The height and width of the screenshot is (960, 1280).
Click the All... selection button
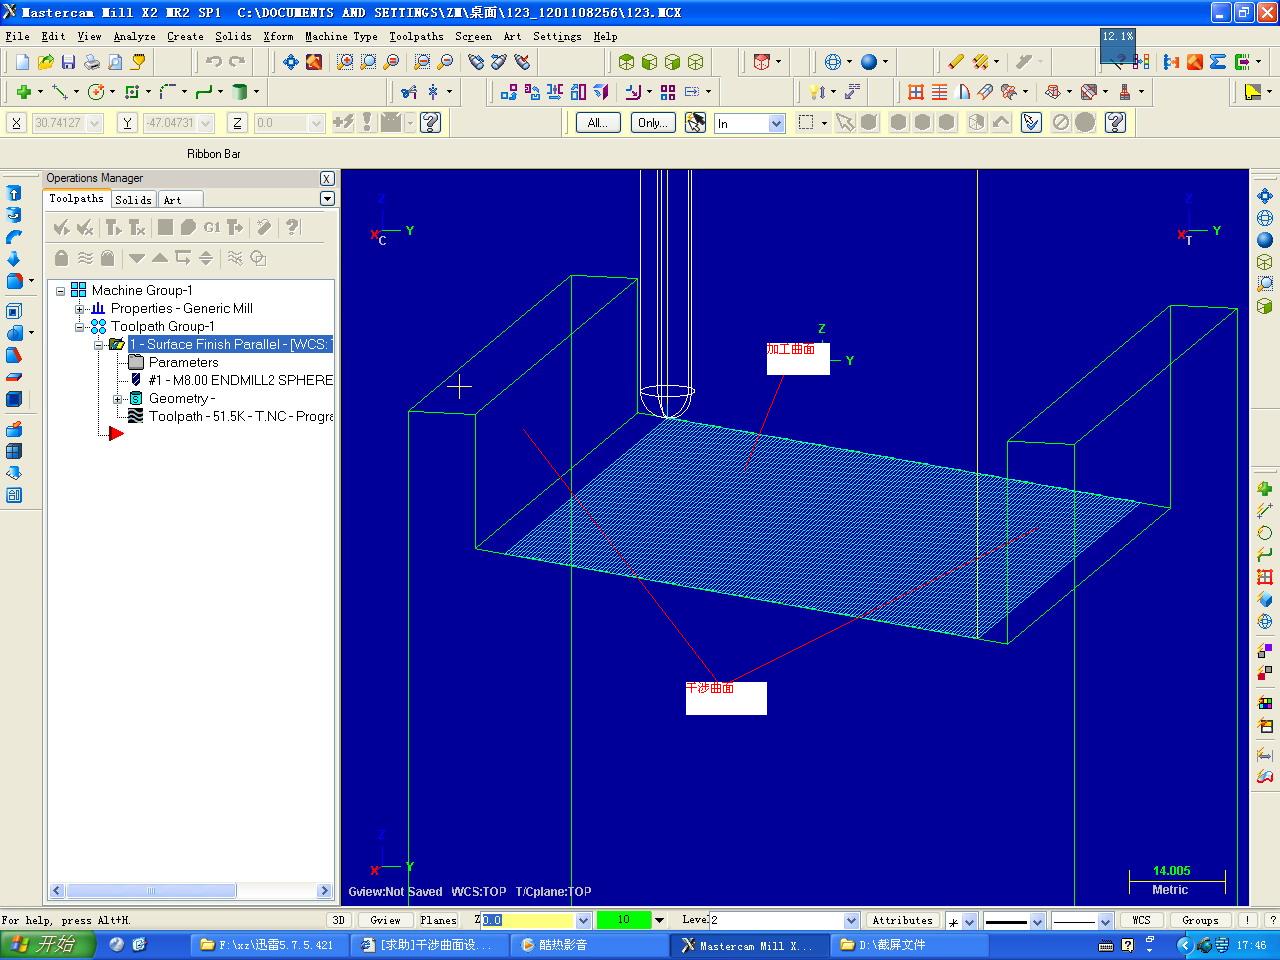click(598, 123)
